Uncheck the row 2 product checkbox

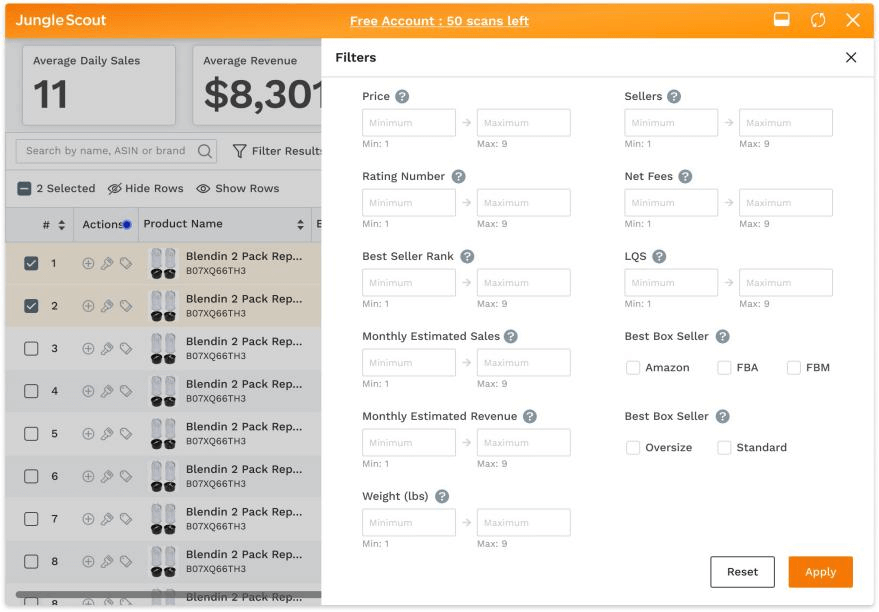point(31,306)
